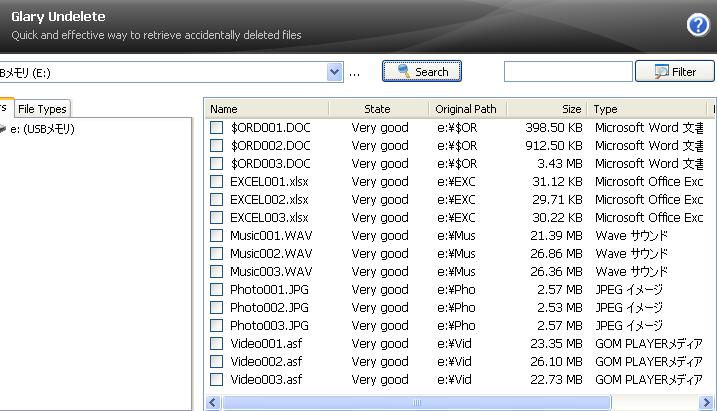Viewport: 717px width, 411px height.
Task: Mark the Video002.asf checkbox
Action: (x=217, y=362)
